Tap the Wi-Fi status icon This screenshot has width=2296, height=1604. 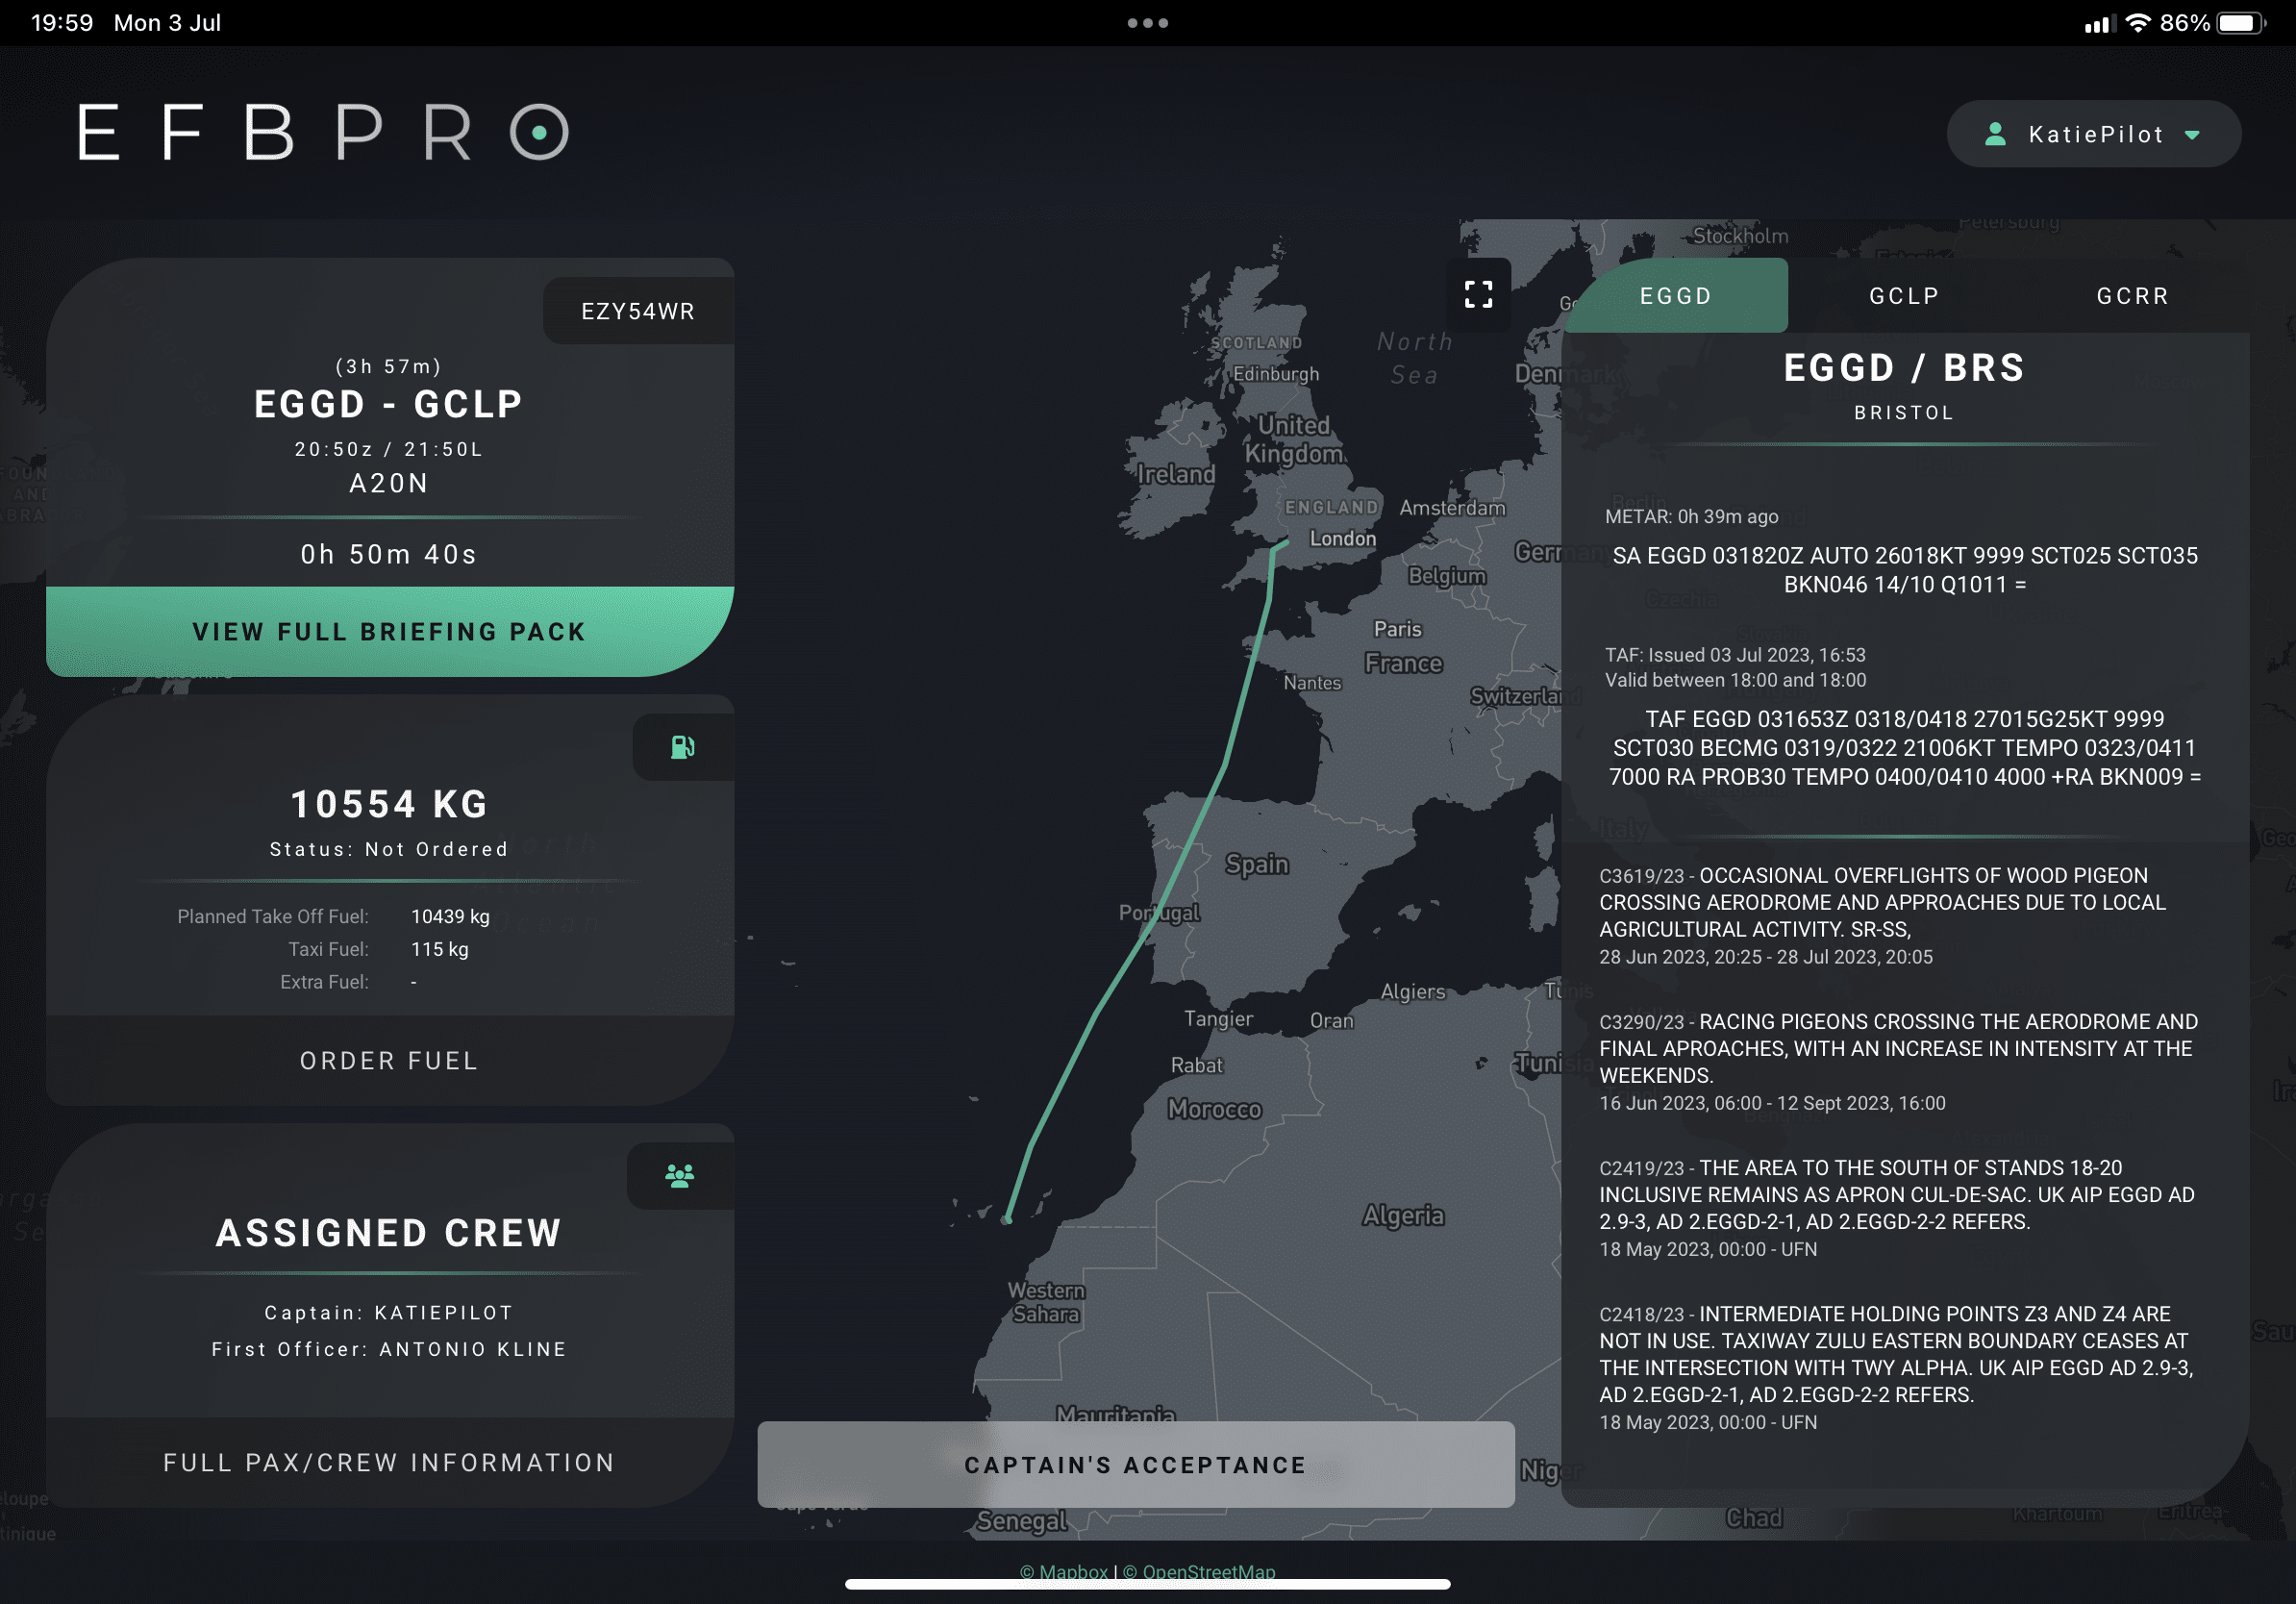[2137, 23]
